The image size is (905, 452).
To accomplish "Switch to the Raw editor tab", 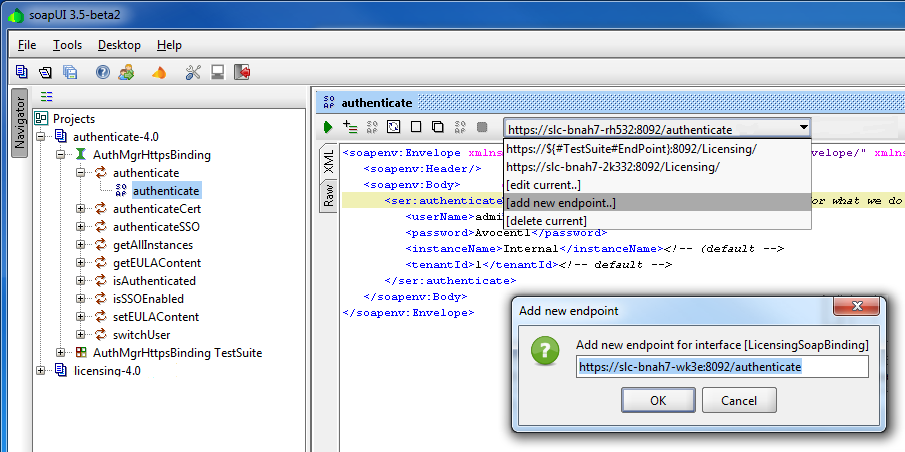I will point(328,196).
